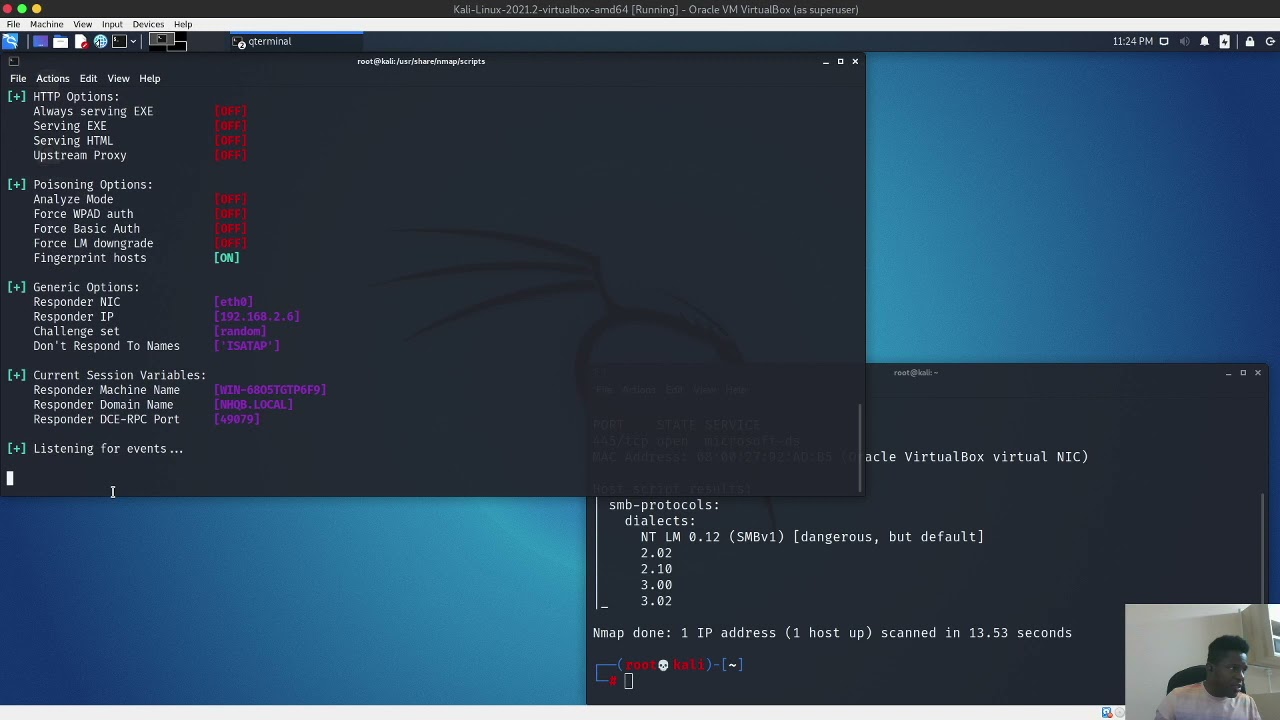
Task: Click the 'Responder IP' 192.168.2.6 value
Action: (x=257, y=316)
